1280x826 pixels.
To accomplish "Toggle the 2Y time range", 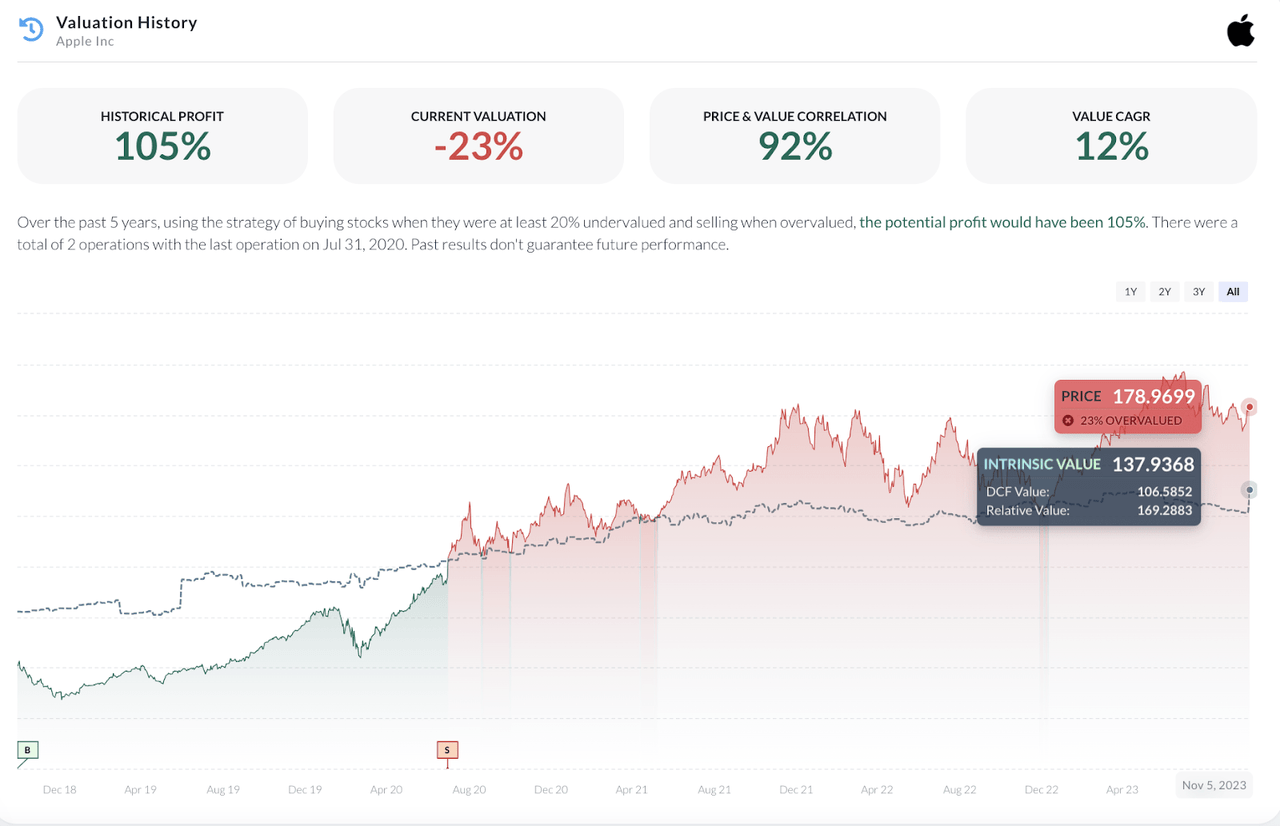I will pos(1164,291).
